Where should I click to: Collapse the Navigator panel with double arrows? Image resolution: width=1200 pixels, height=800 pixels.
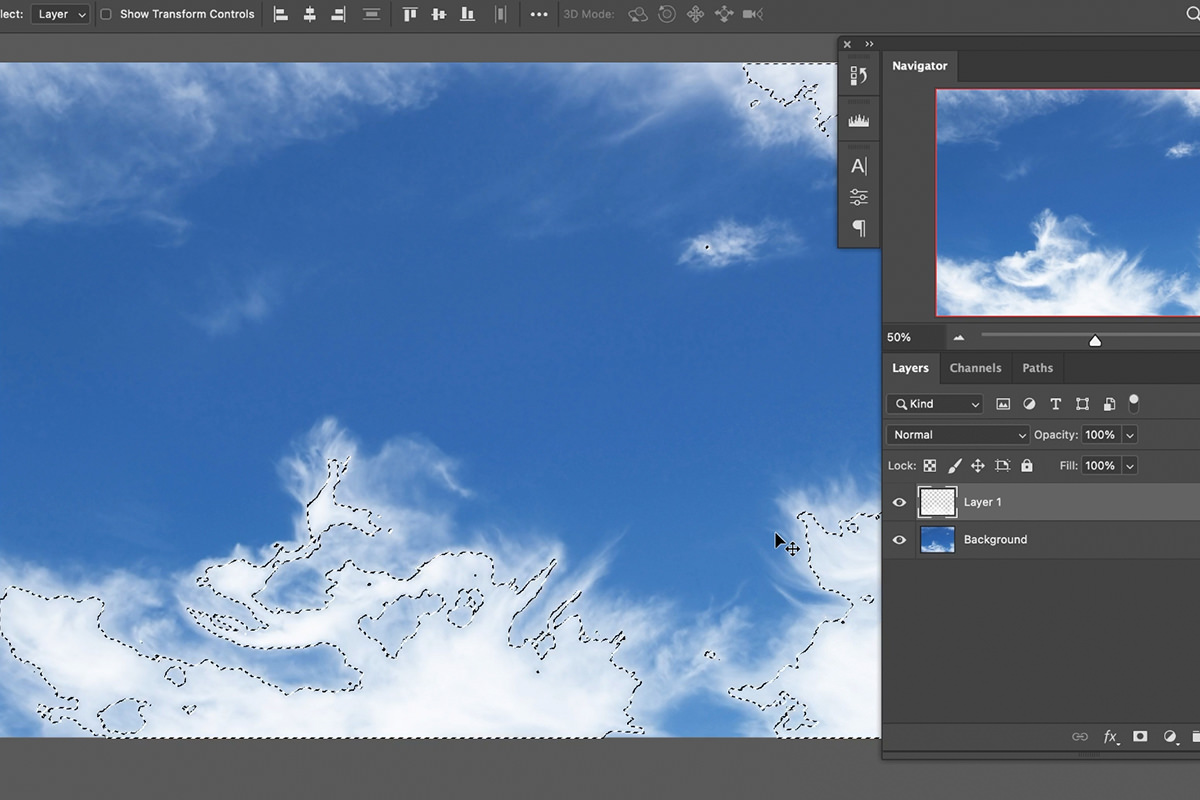coord(869,44)
